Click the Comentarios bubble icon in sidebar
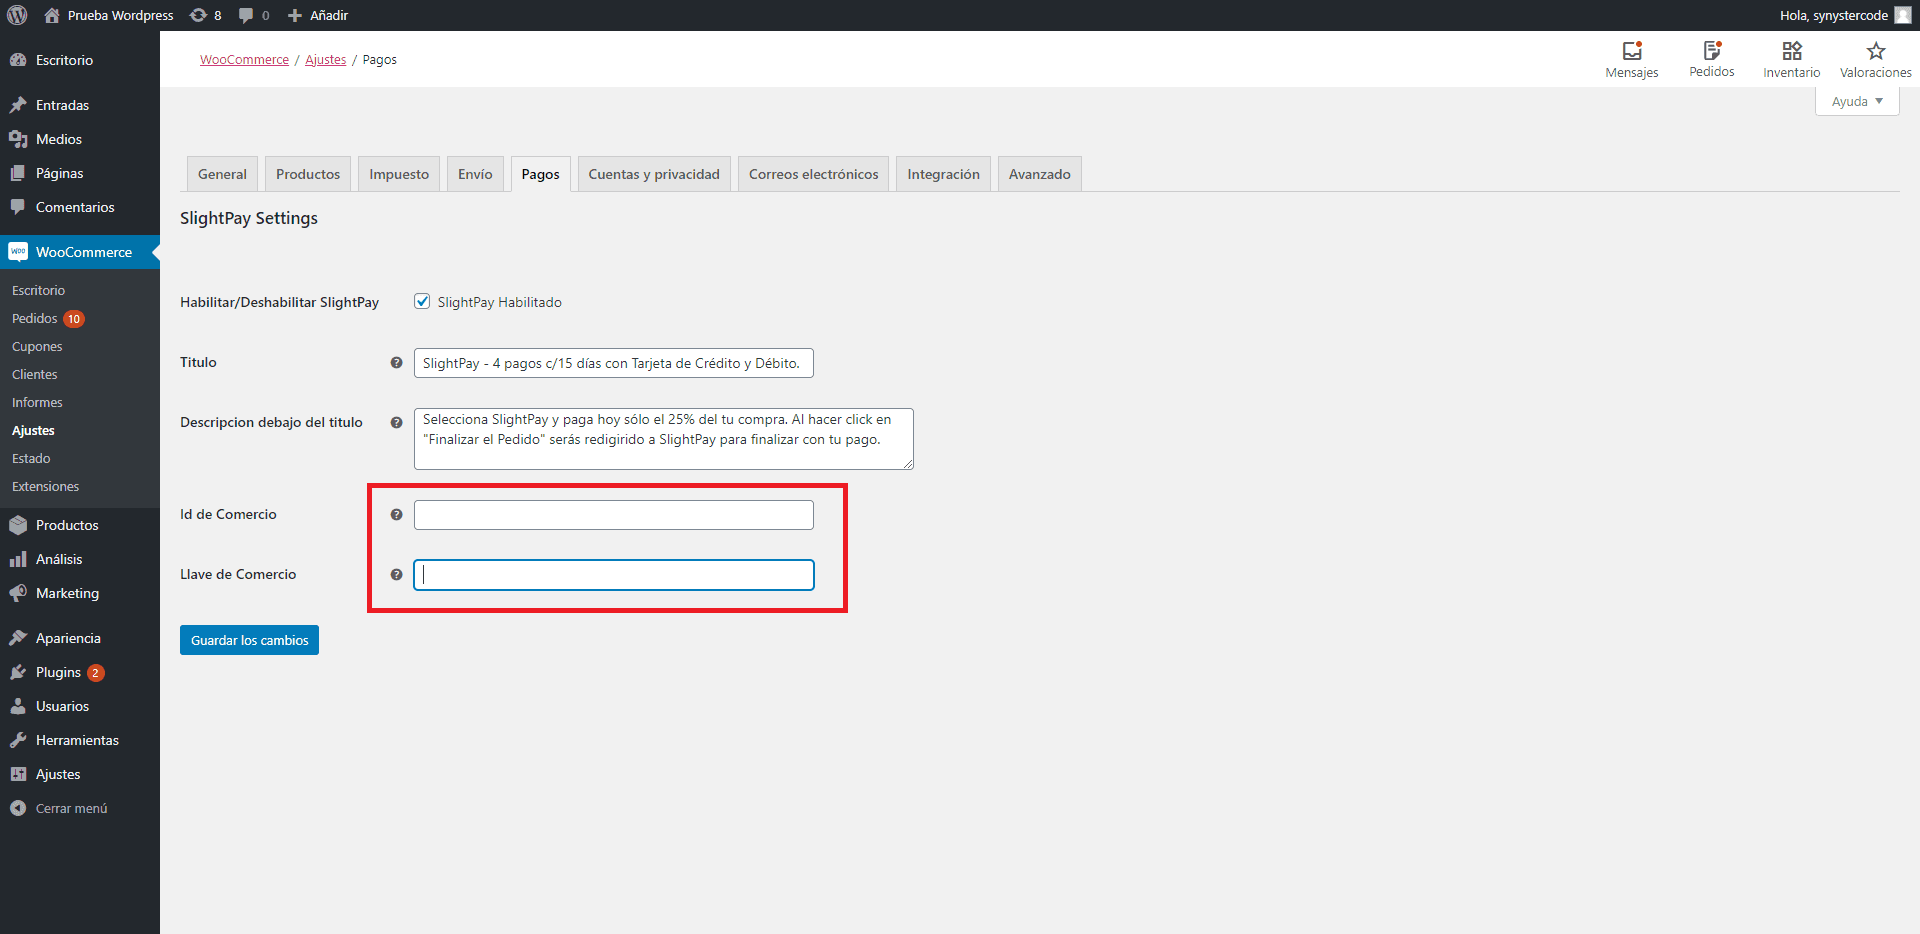This screenshot has height=934, width=1920. tap(18, 207)
